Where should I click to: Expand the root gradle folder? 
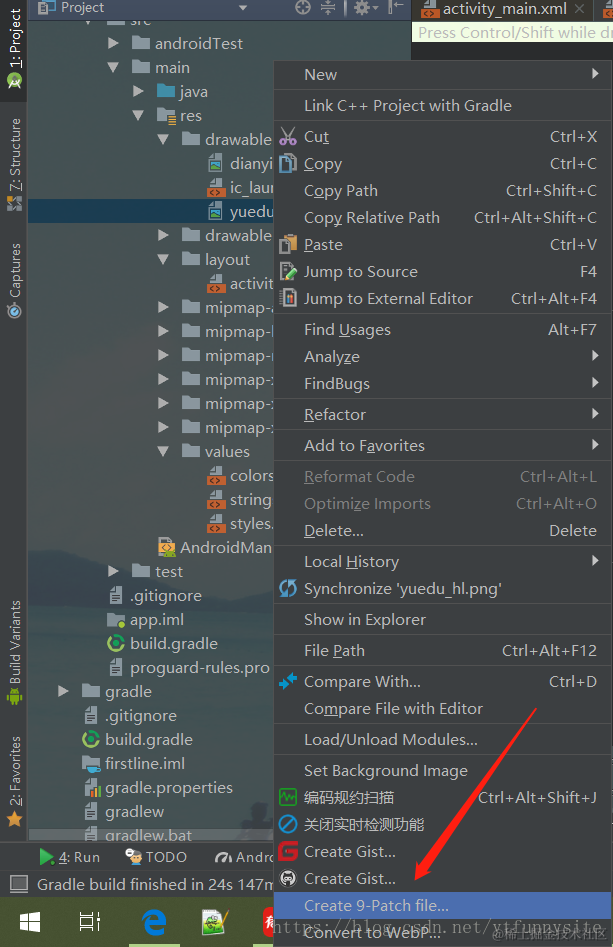click(x=63, y=691)
